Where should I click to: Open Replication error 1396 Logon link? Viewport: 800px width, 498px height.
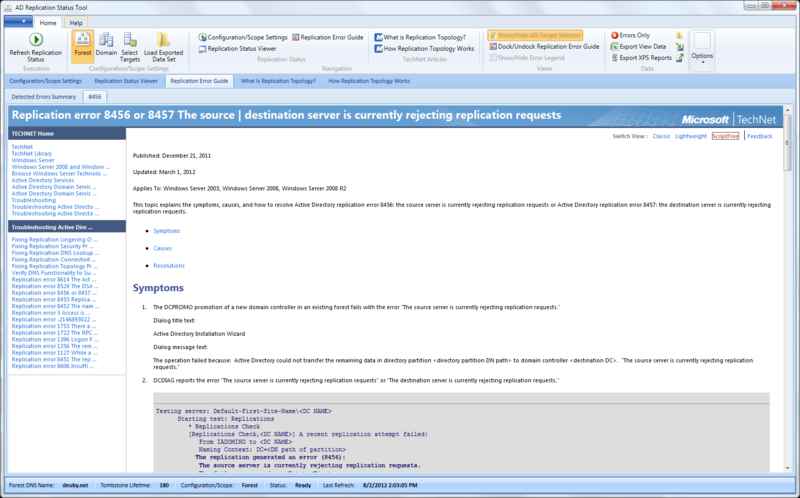(55, 339)
